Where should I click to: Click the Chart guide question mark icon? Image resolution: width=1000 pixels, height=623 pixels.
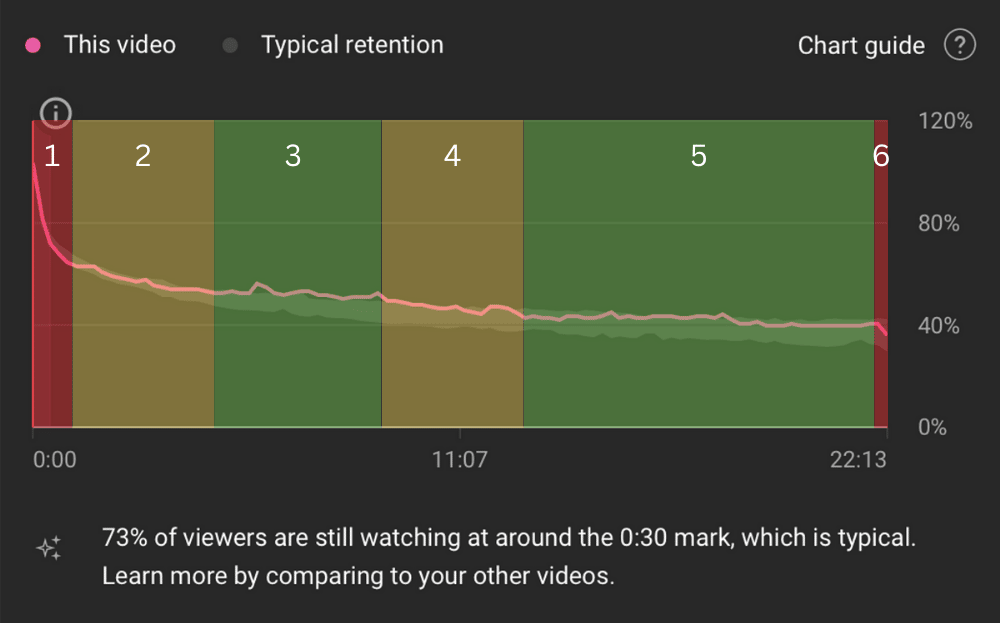[x=959, y=45]
